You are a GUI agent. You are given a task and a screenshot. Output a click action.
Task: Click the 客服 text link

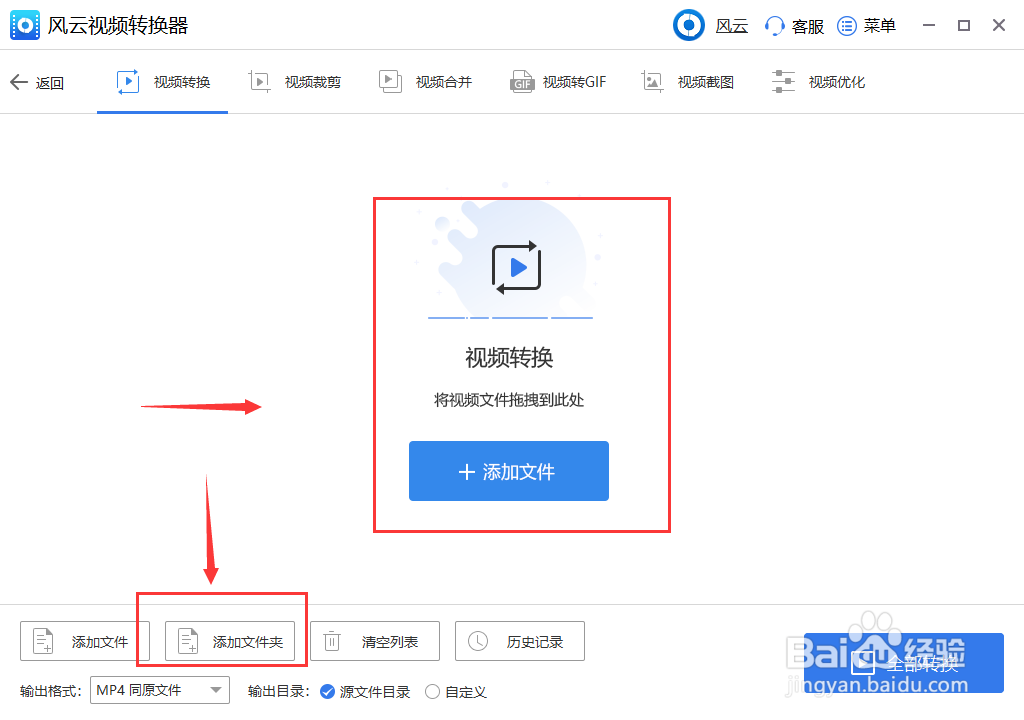808,27
